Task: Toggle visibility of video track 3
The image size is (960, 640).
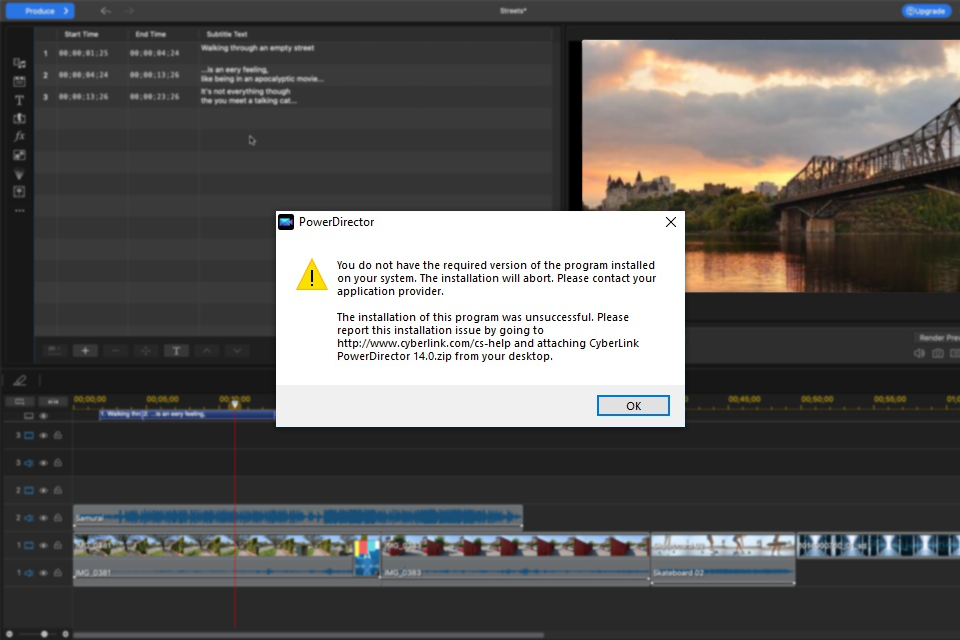Action: click(x=43, y=435)
